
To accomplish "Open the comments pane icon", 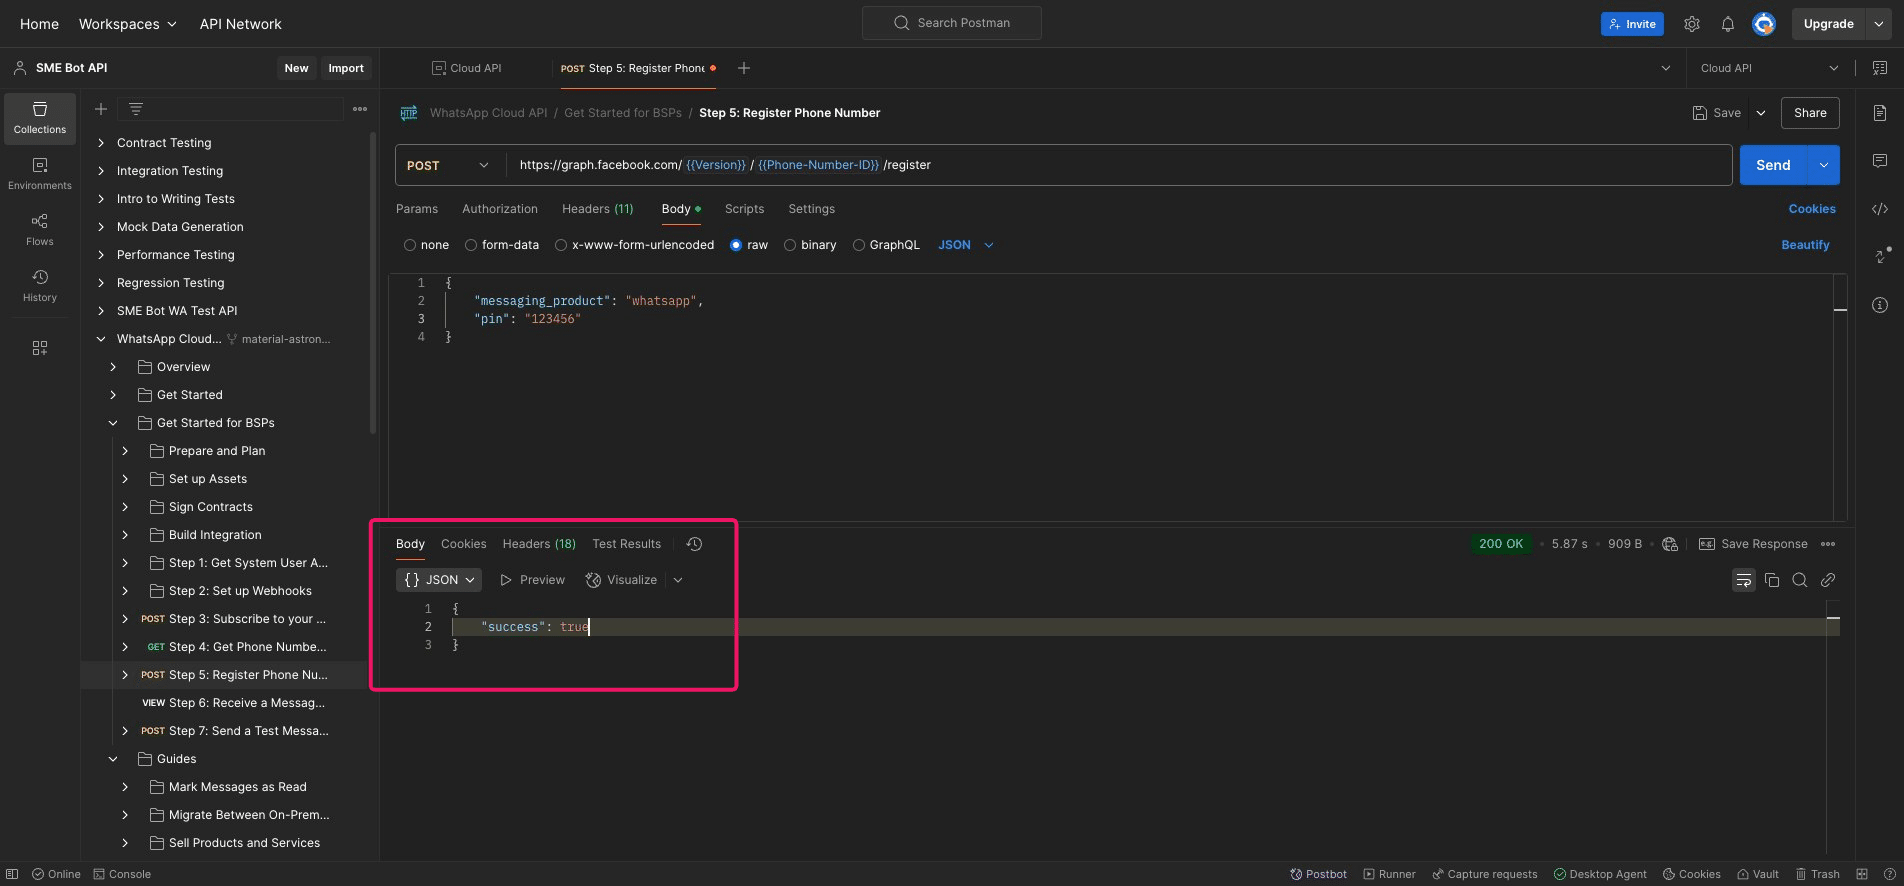I will pos(1880,161).
